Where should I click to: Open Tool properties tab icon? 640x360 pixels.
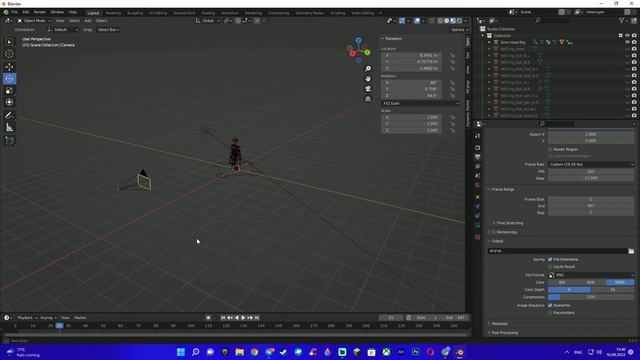click(x=478, y=136)
